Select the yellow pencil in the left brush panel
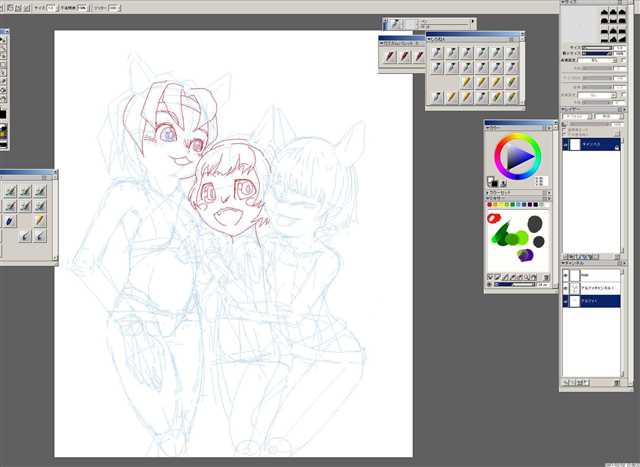The width and height of the screenshot is (640, 467). coord(40,220)
